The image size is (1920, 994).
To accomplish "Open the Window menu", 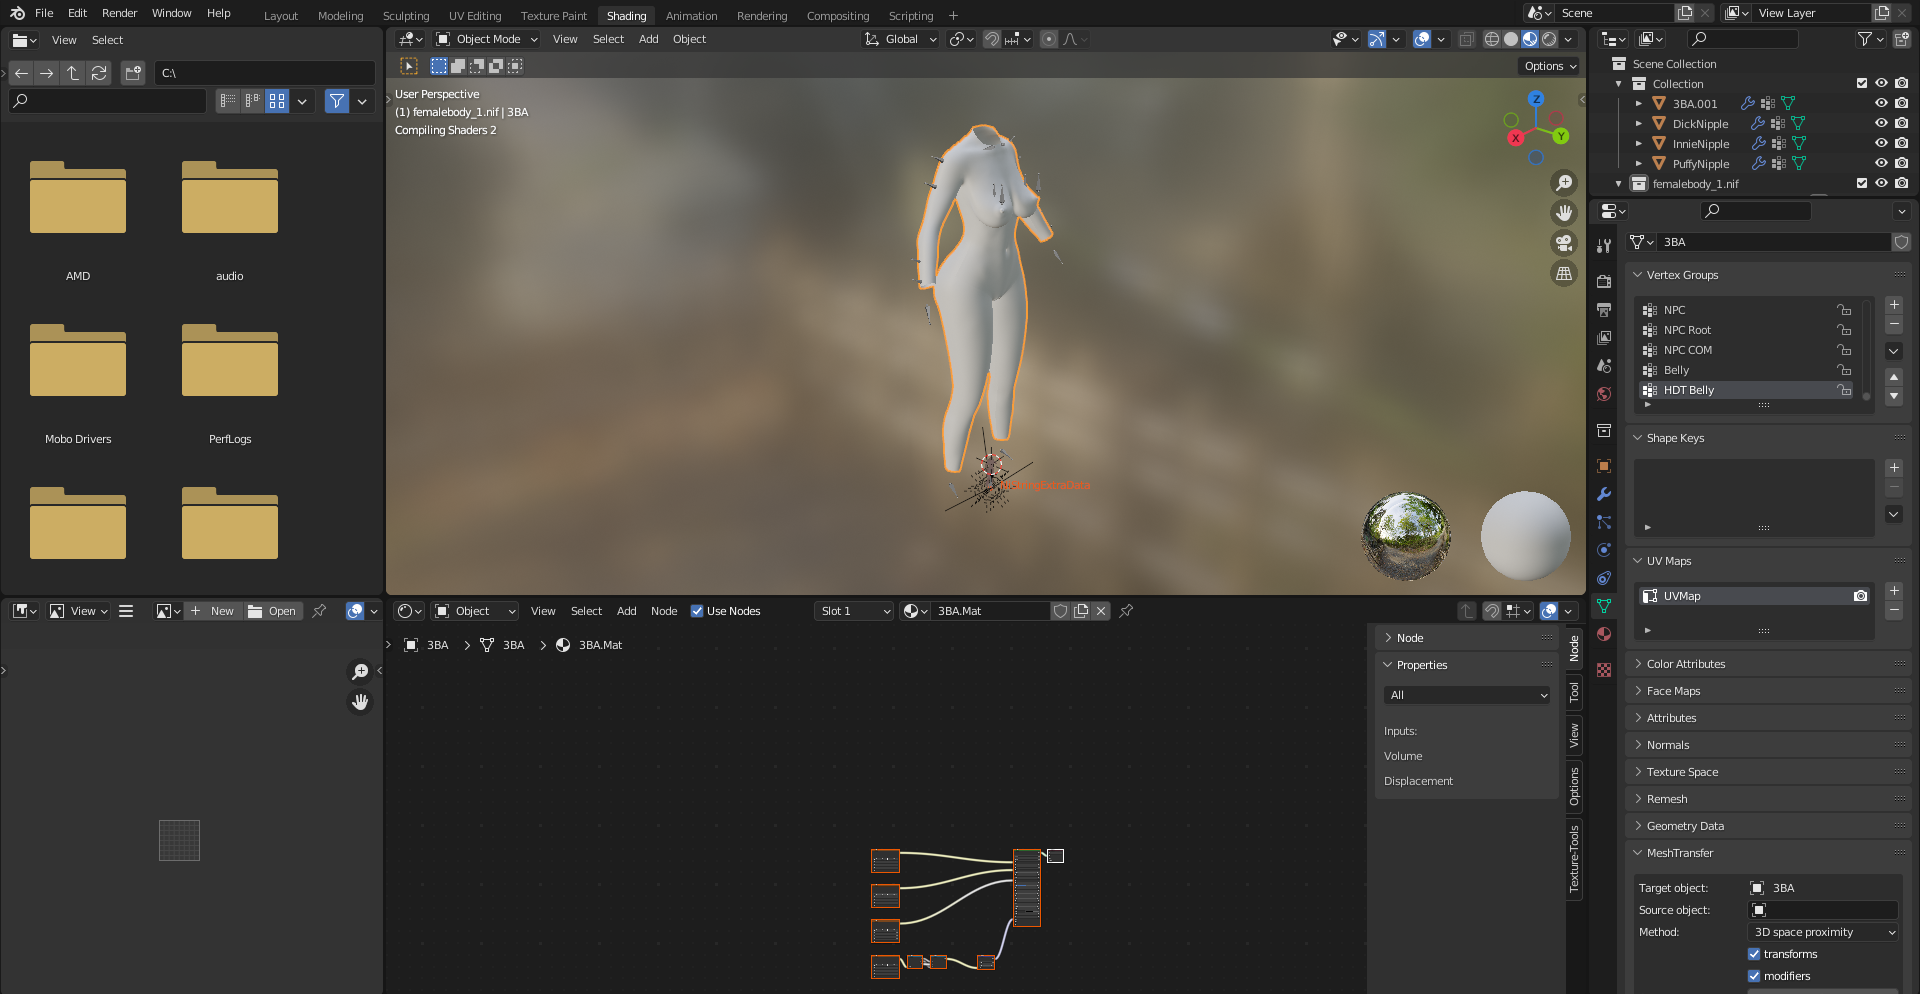I will (x=171, y=13).
